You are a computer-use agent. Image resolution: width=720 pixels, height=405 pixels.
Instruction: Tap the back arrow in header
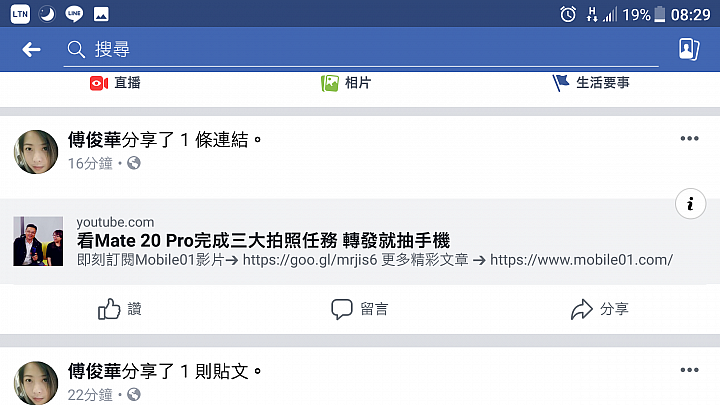(x=31, y=49)
